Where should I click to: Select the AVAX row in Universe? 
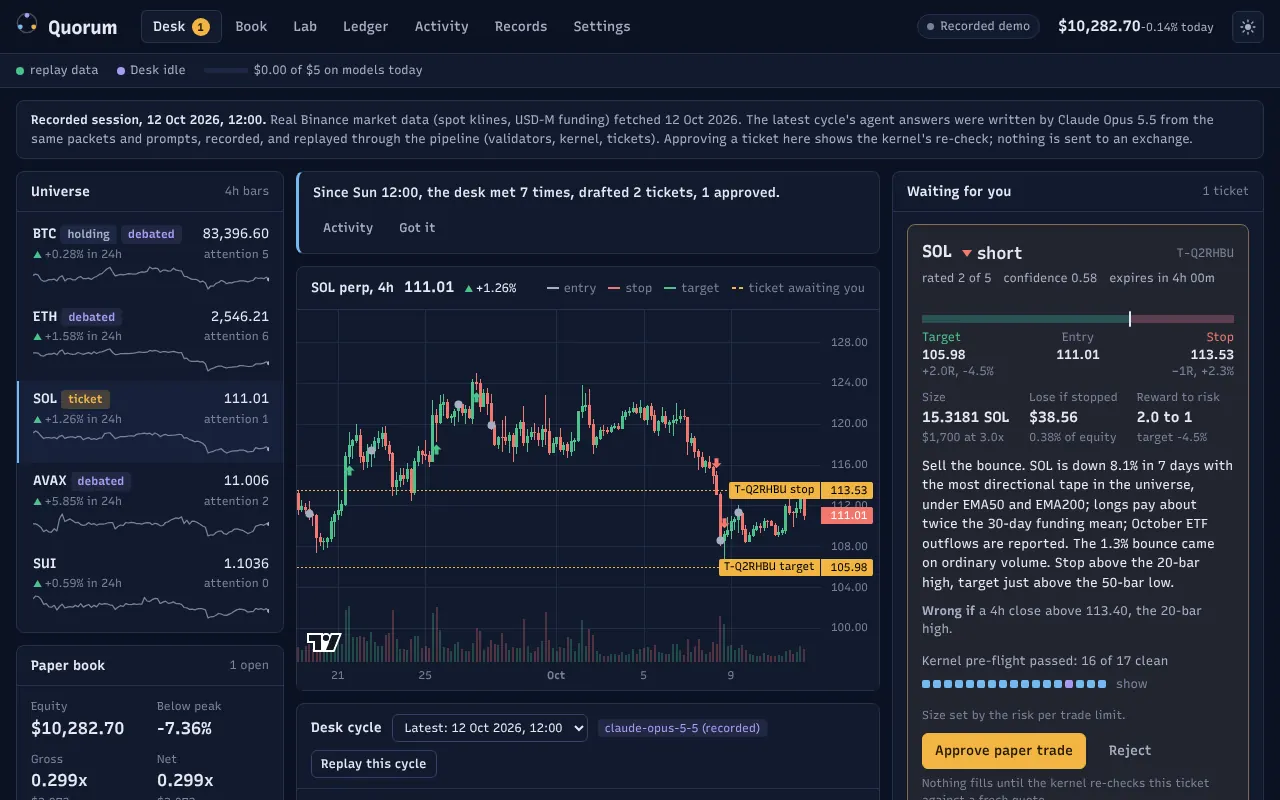150,503
